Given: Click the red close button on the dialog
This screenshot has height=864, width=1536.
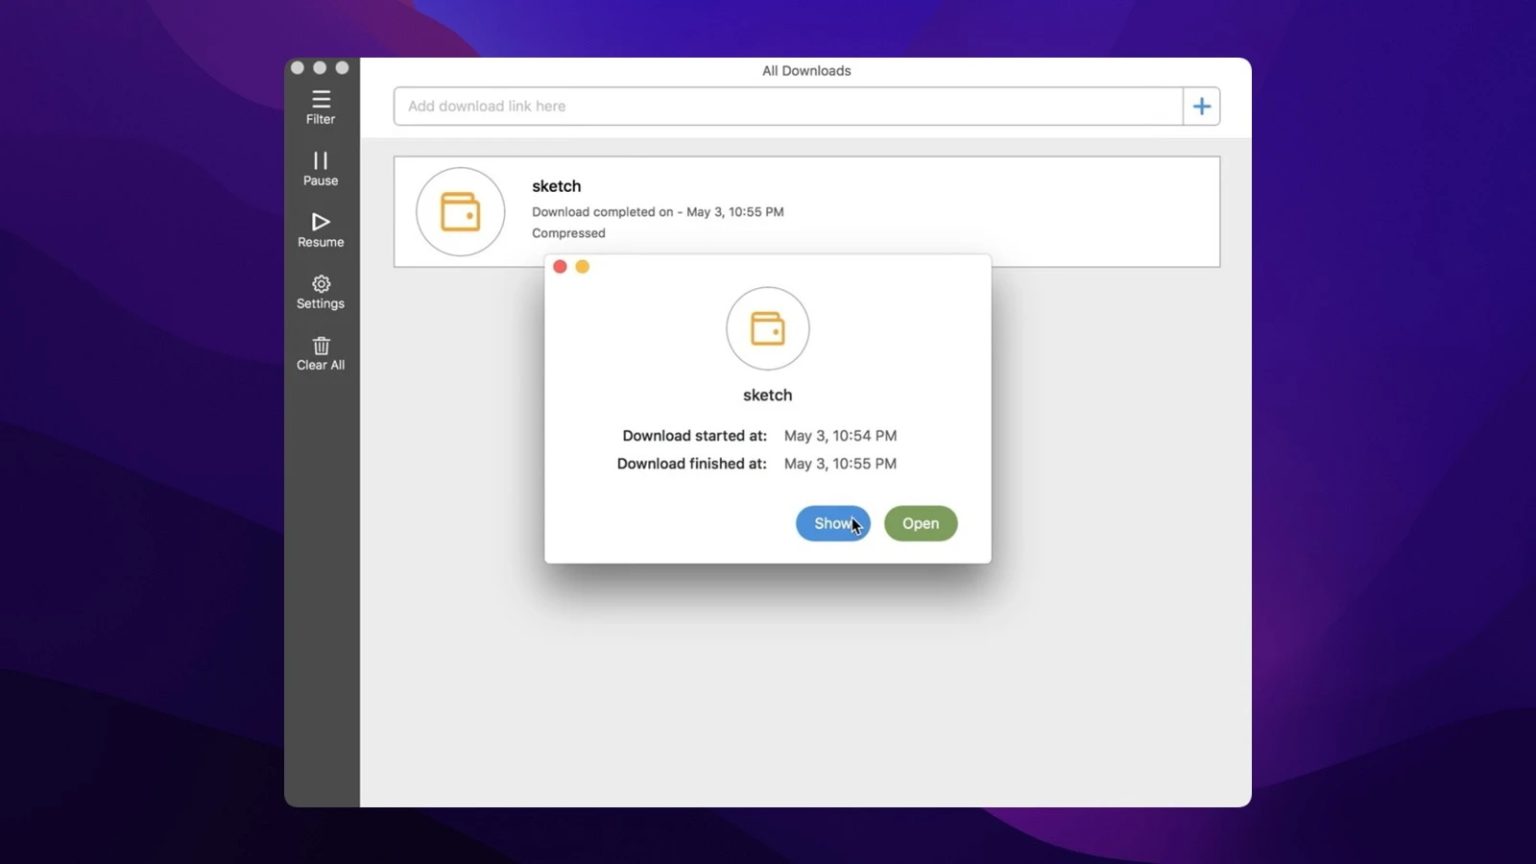Looking at the screenshot, I should tap(560, 266).
